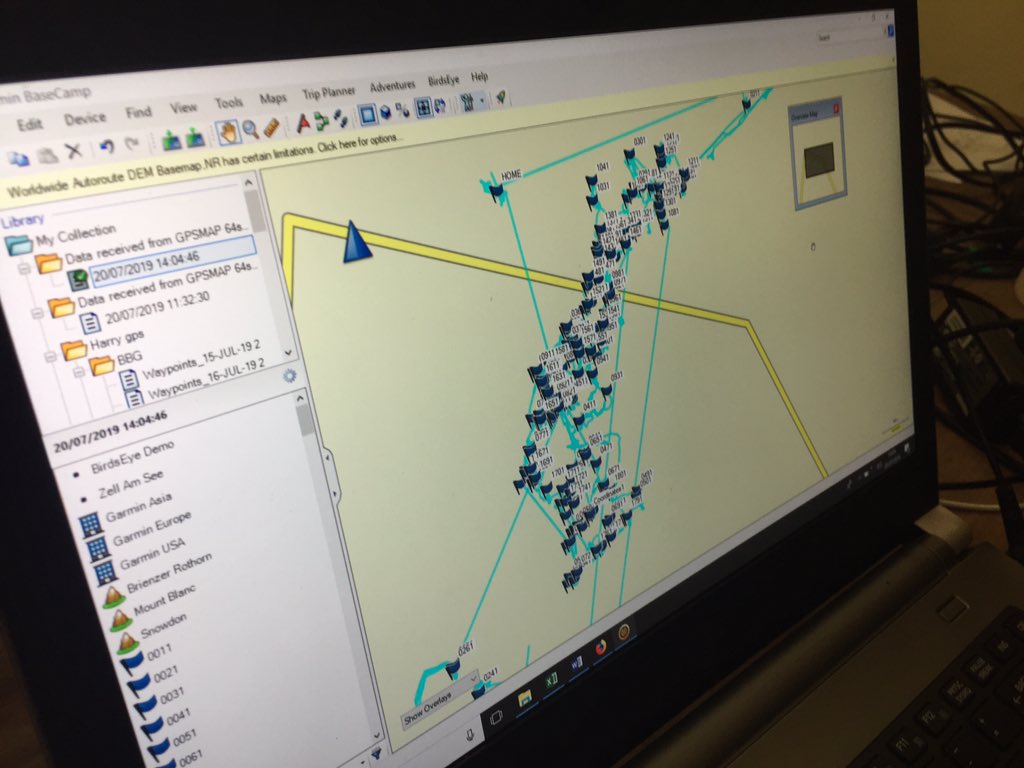The width and height of the screenshot is (1024, 768).
Task: Open the Tools menu
Action: pos(229,103)
